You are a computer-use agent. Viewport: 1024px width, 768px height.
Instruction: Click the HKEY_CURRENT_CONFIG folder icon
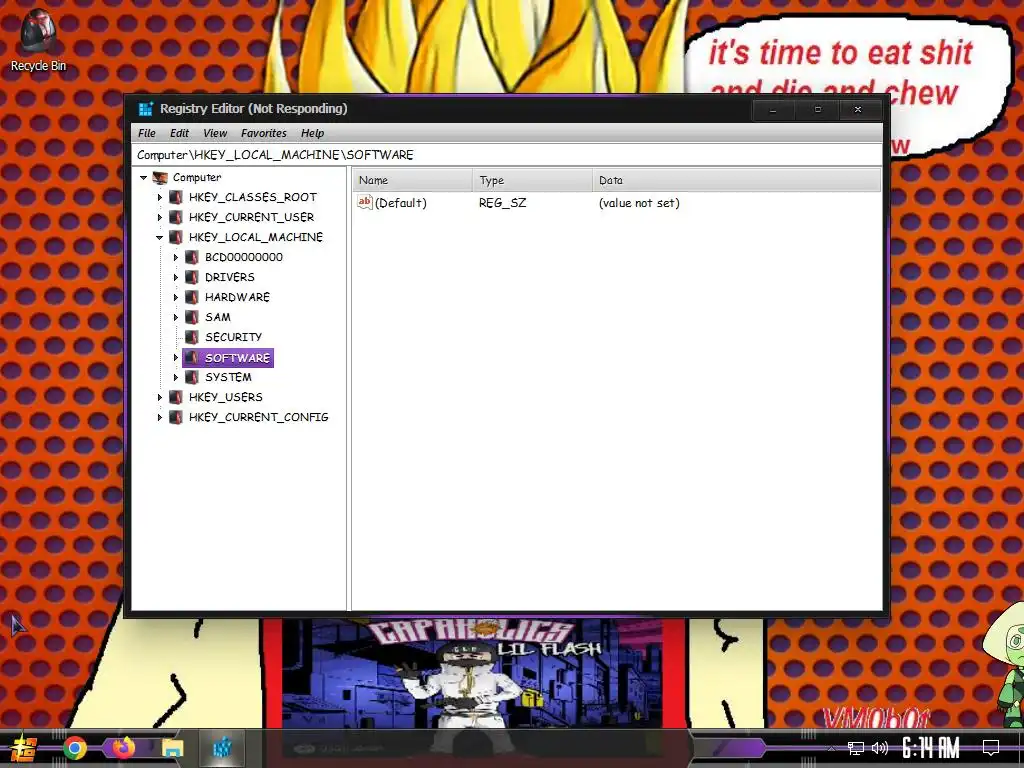(x=175, y=417)
